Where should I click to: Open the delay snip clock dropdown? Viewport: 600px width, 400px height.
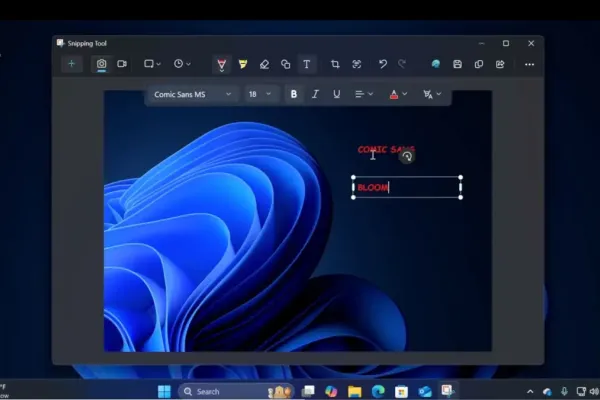point(182,64)
